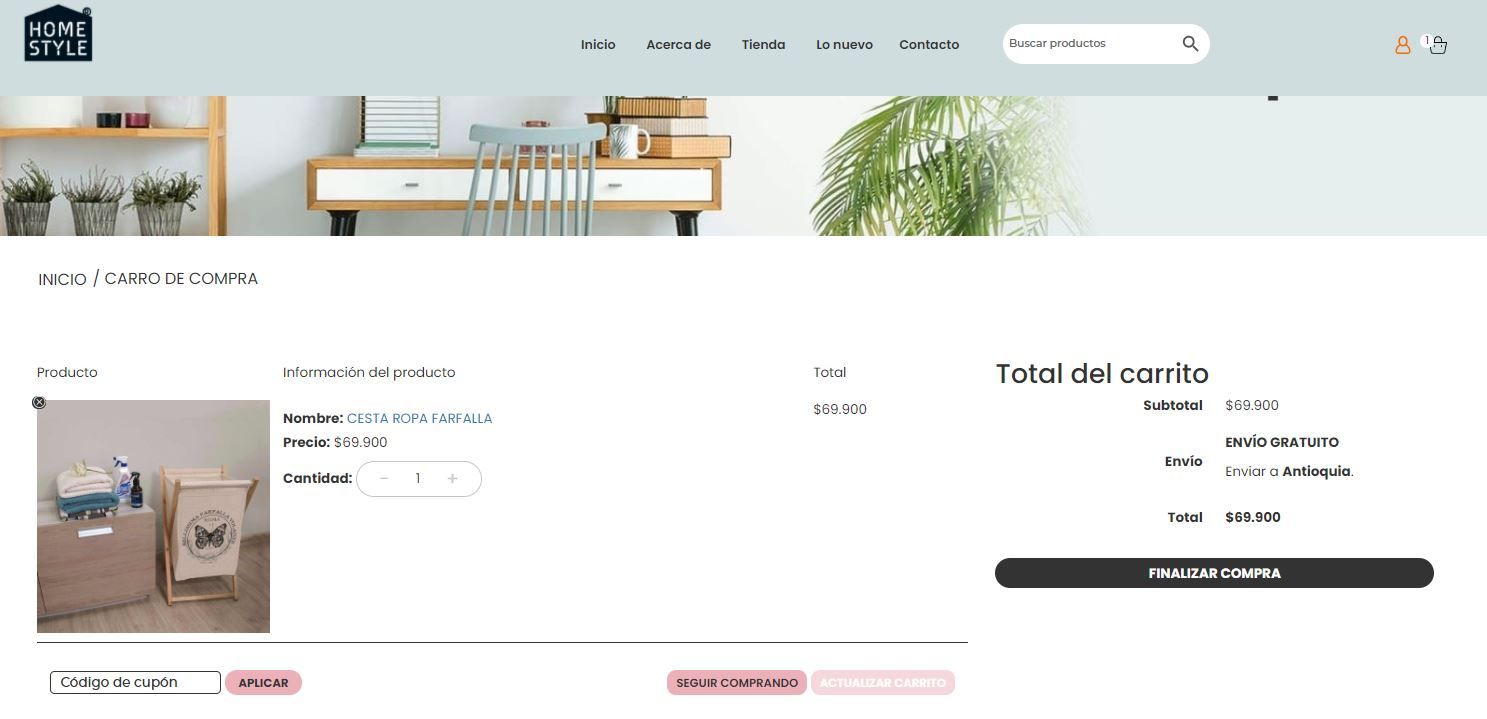Click the Código de cupón input field
This screenshot has height=719, width=1487.
coord(135,683)
